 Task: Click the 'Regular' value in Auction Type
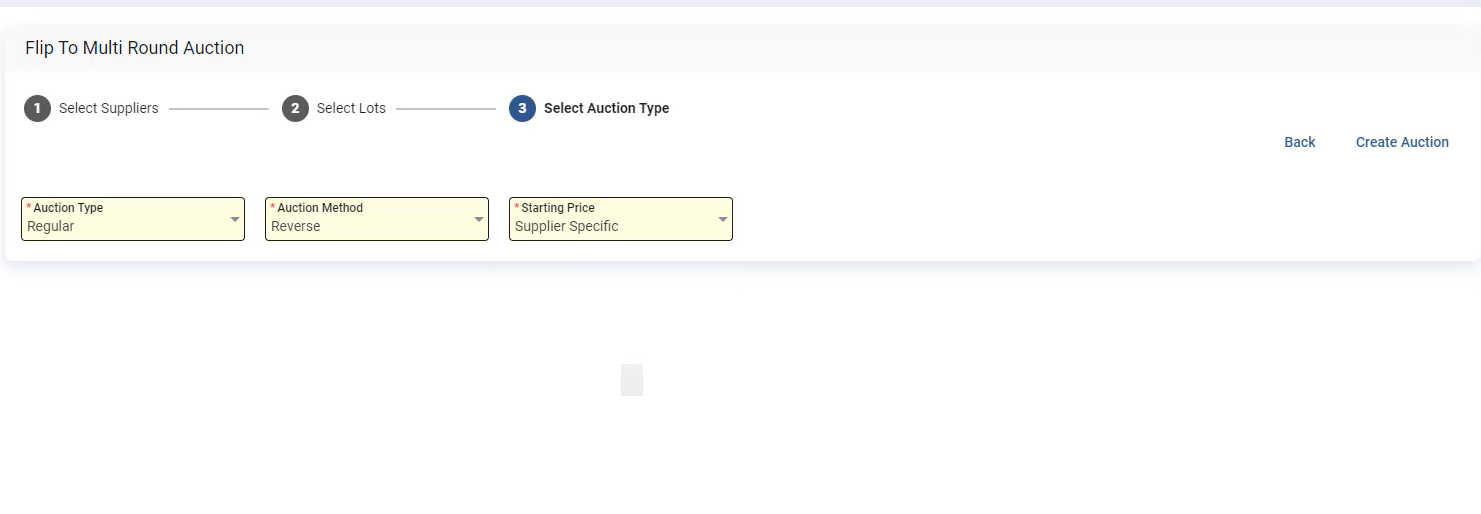51,226
